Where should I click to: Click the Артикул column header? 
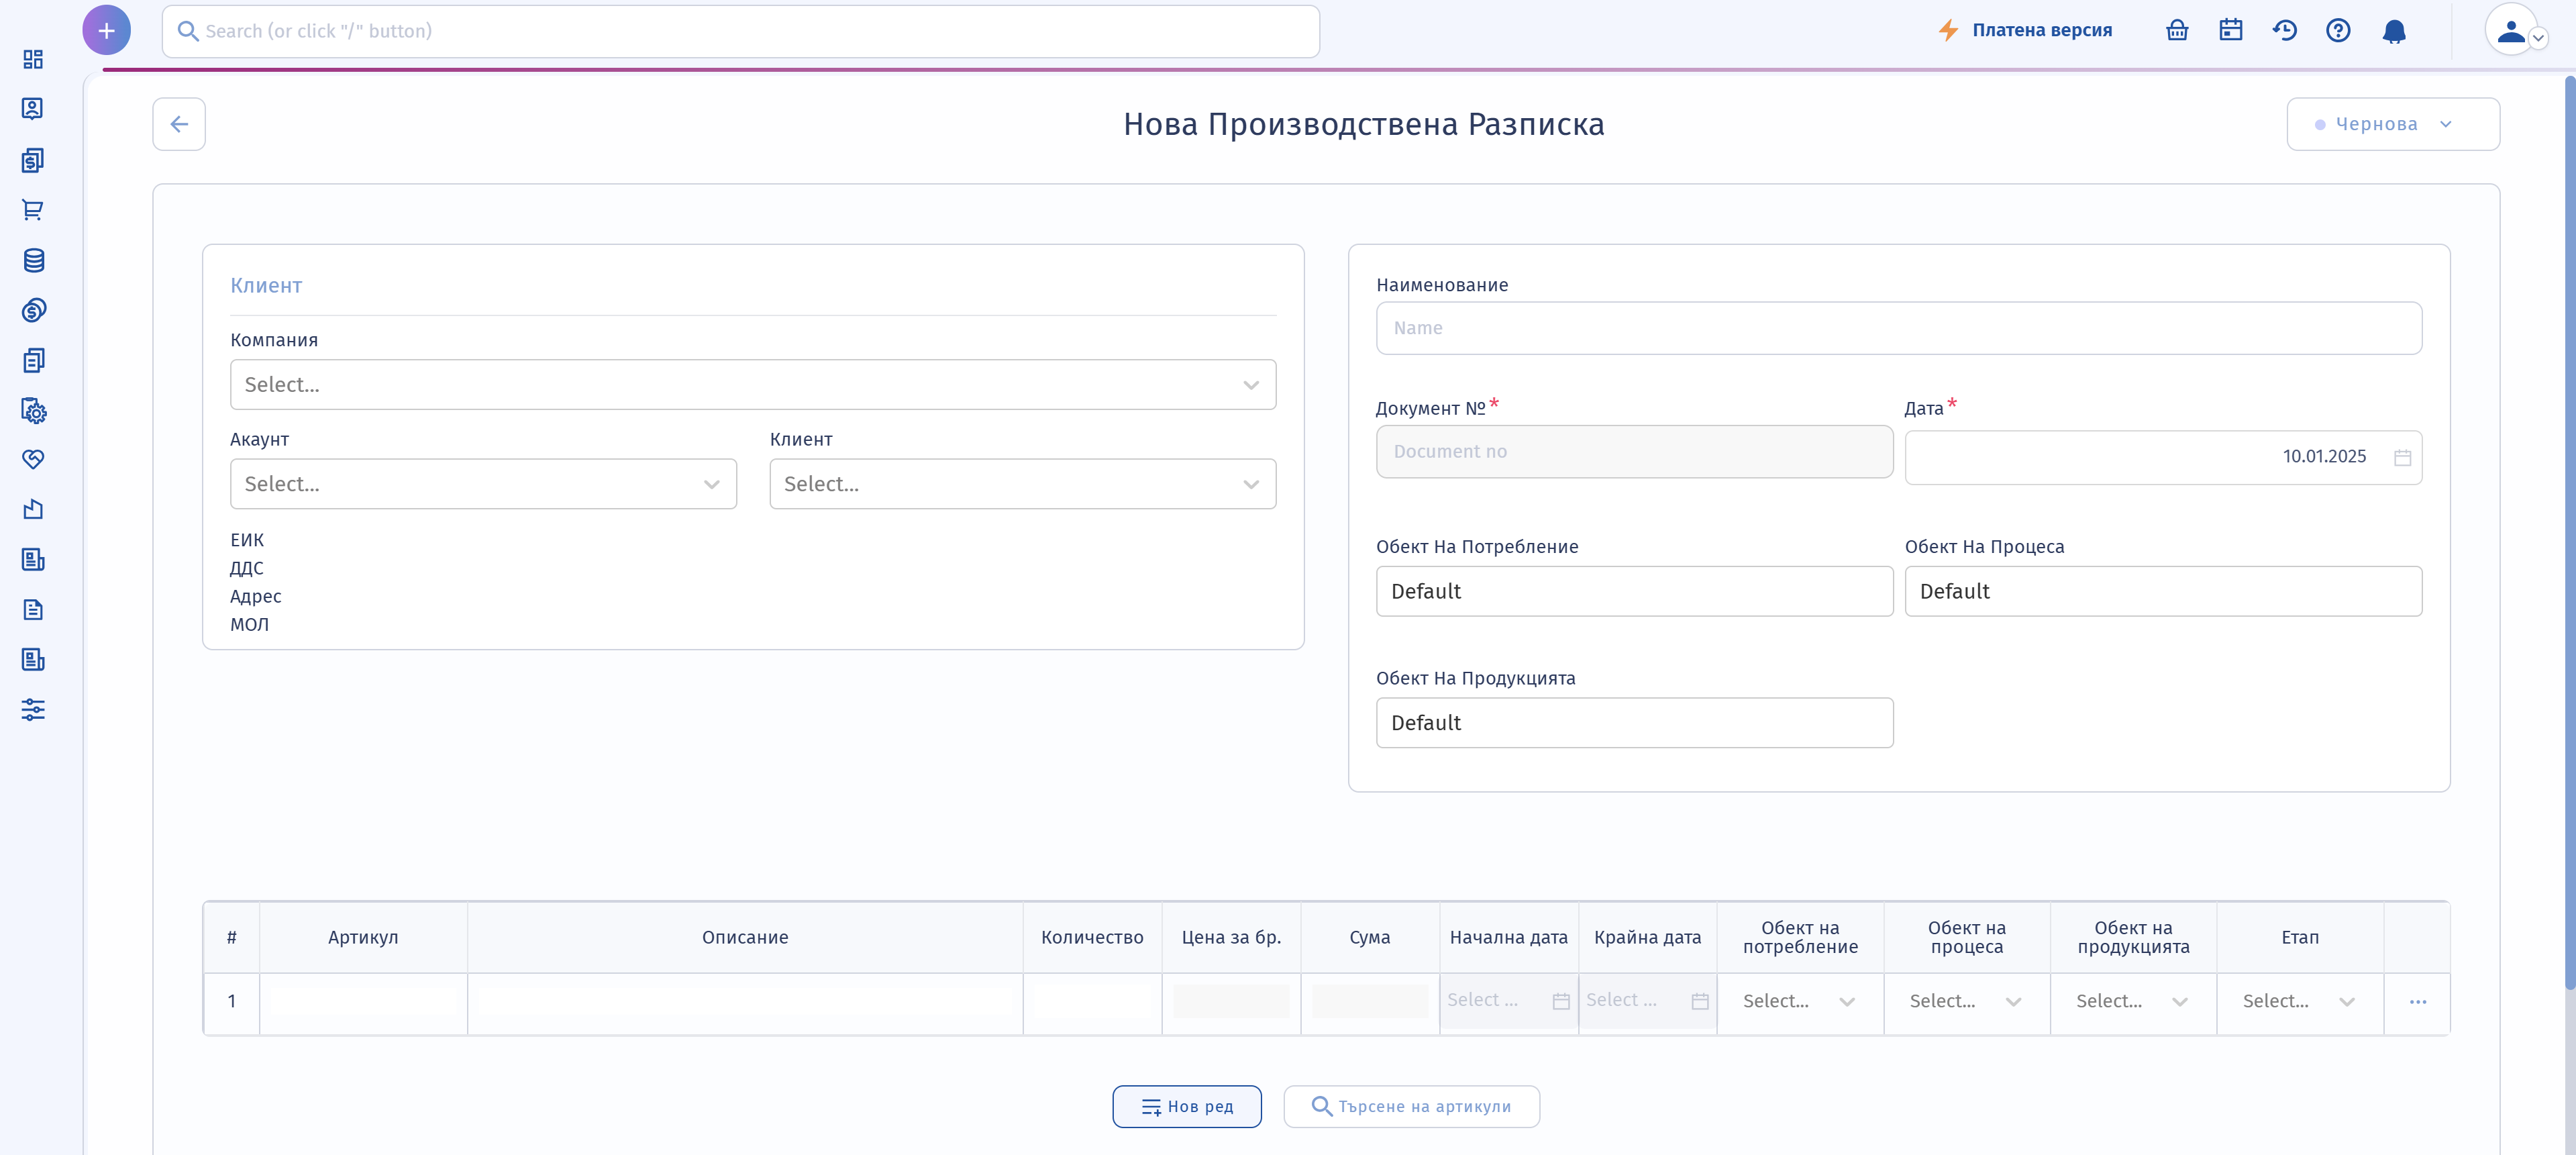[363, 938]
